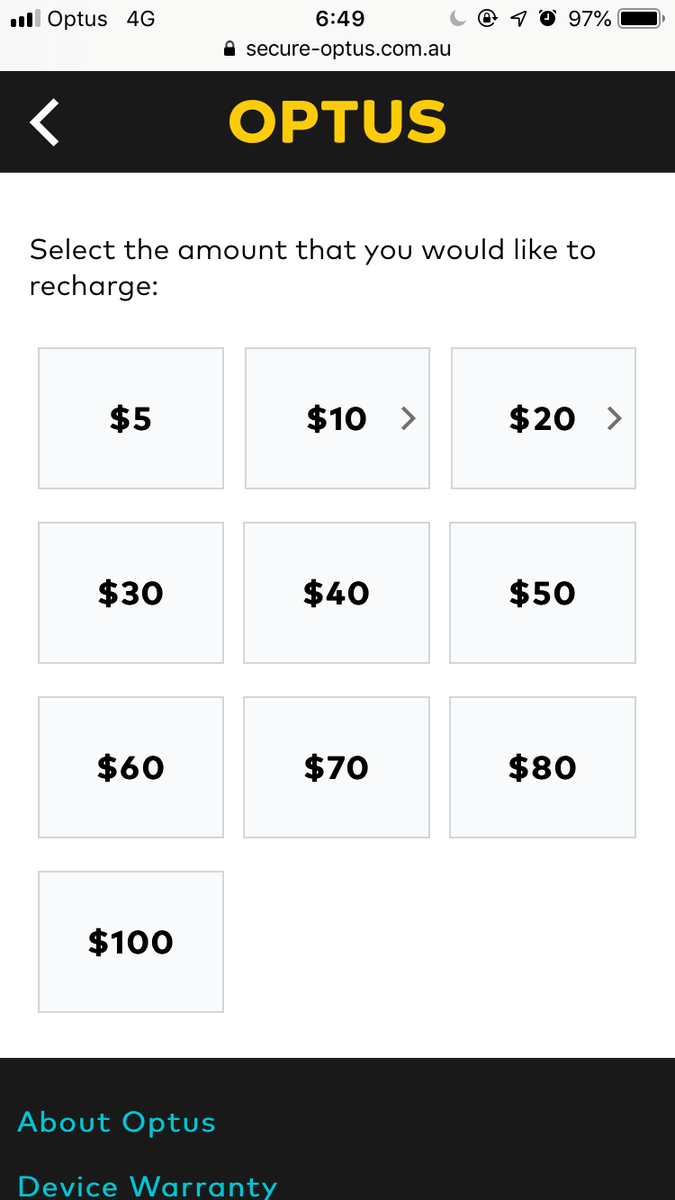The image size is (675, 1200).
Task: Expand the $20 option chevron
Action: [614, 419]
